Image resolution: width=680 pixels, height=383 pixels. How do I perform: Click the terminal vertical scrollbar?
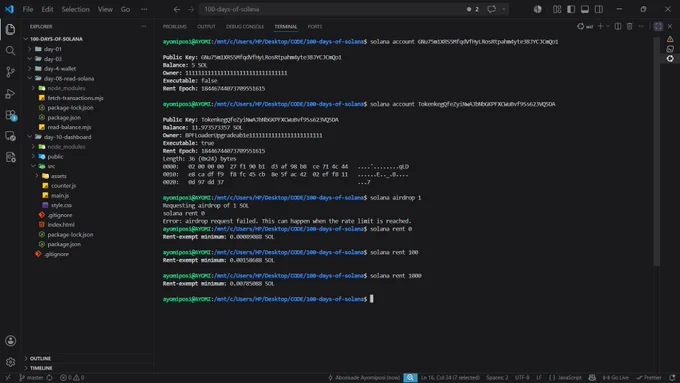[657, 152]
